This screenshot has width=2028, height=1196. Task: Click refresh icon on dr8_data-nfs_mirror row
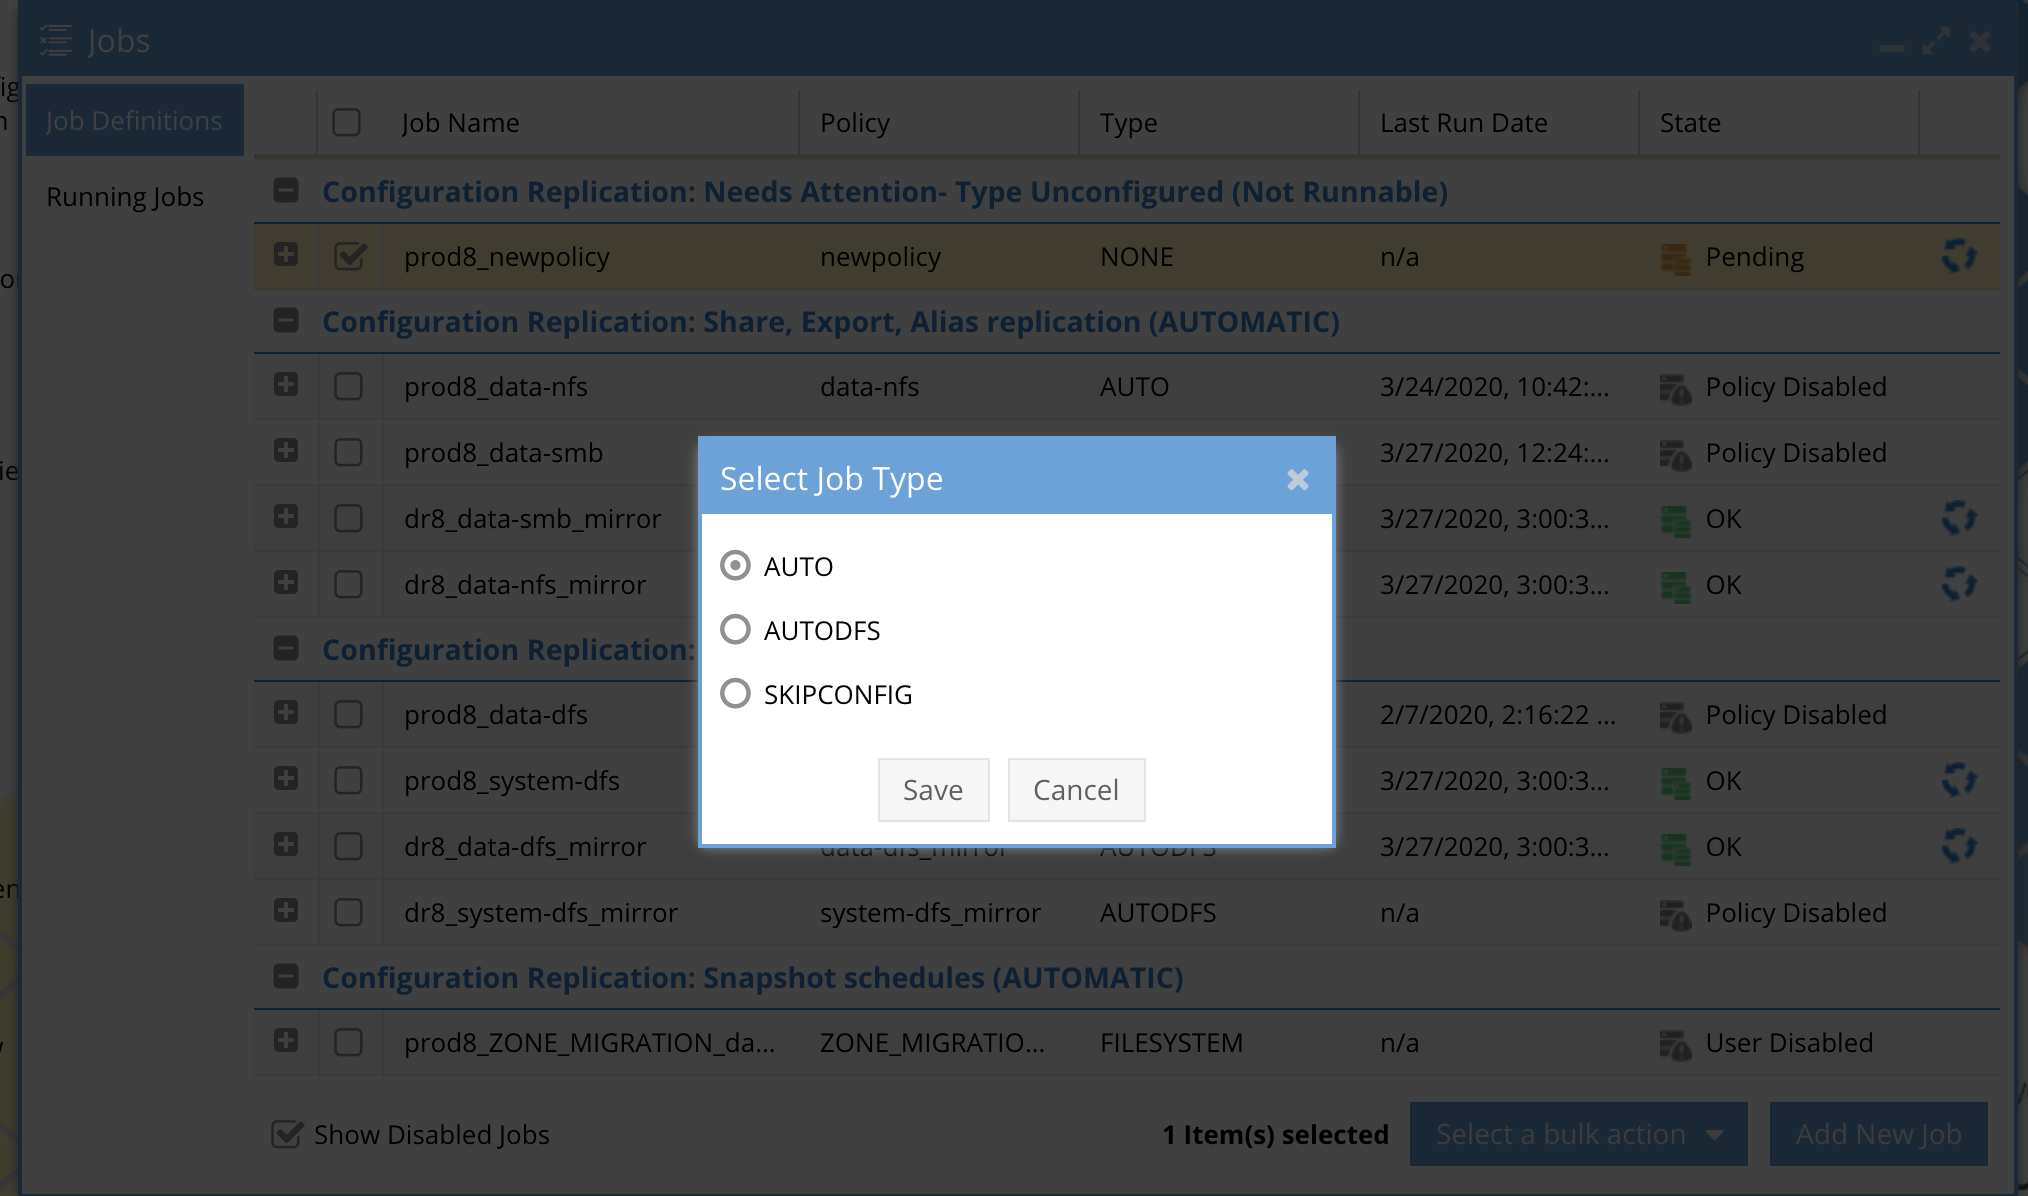click(1959, 584)
